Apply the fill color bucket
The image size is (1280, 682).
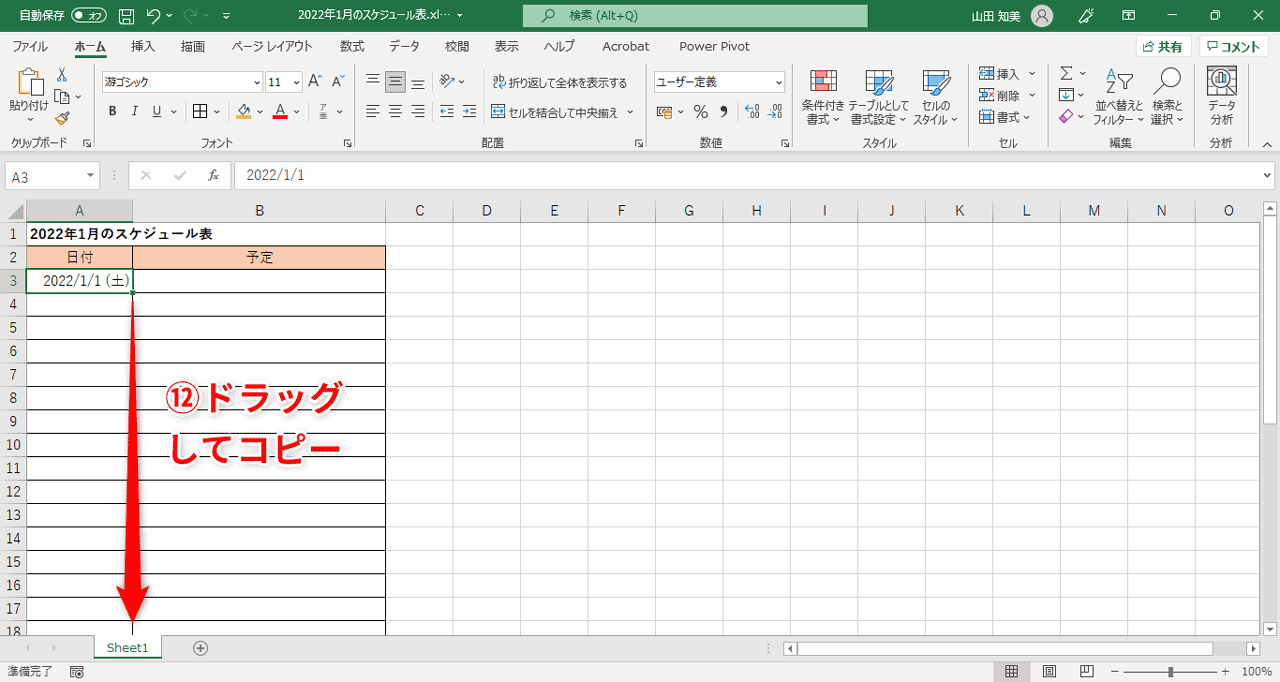click(x=244, y=111)
